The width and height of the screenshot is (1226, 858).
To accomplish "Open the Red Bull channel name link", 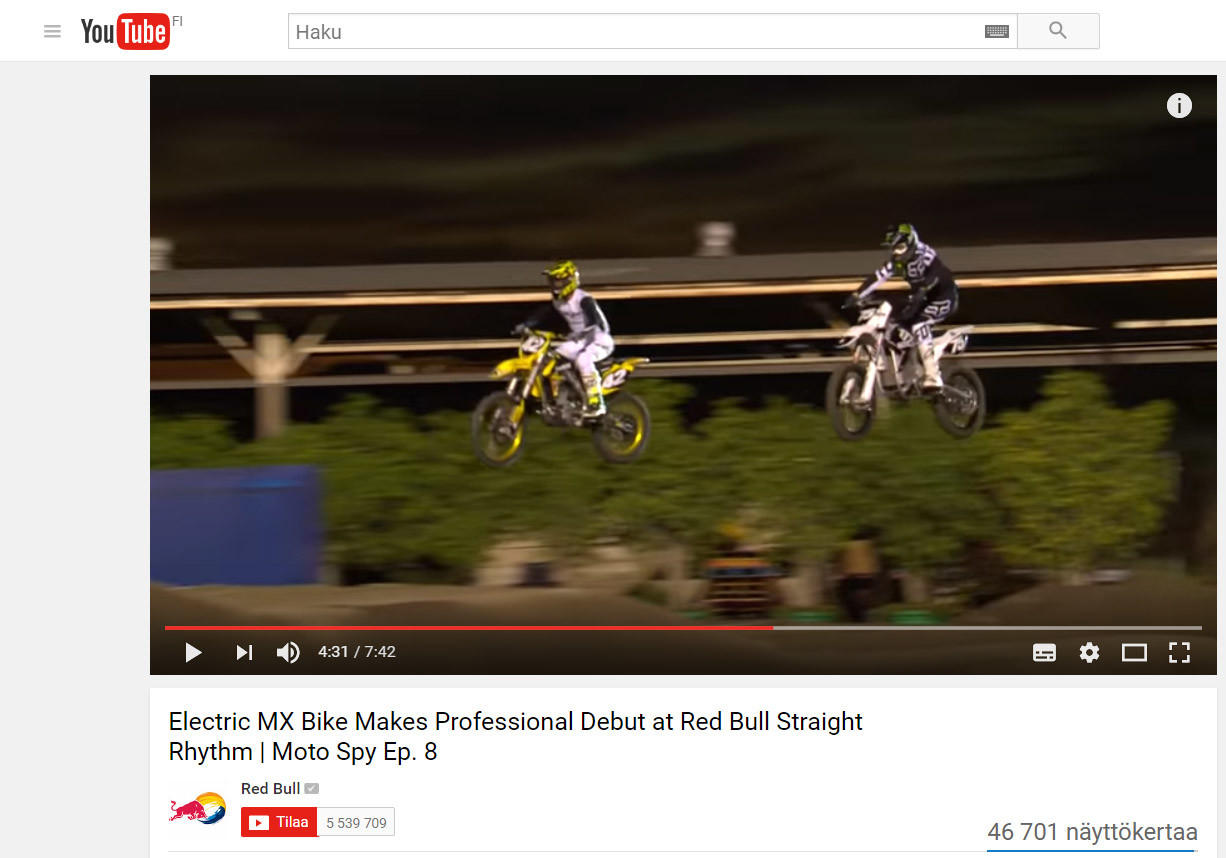I will coord(270,789).
